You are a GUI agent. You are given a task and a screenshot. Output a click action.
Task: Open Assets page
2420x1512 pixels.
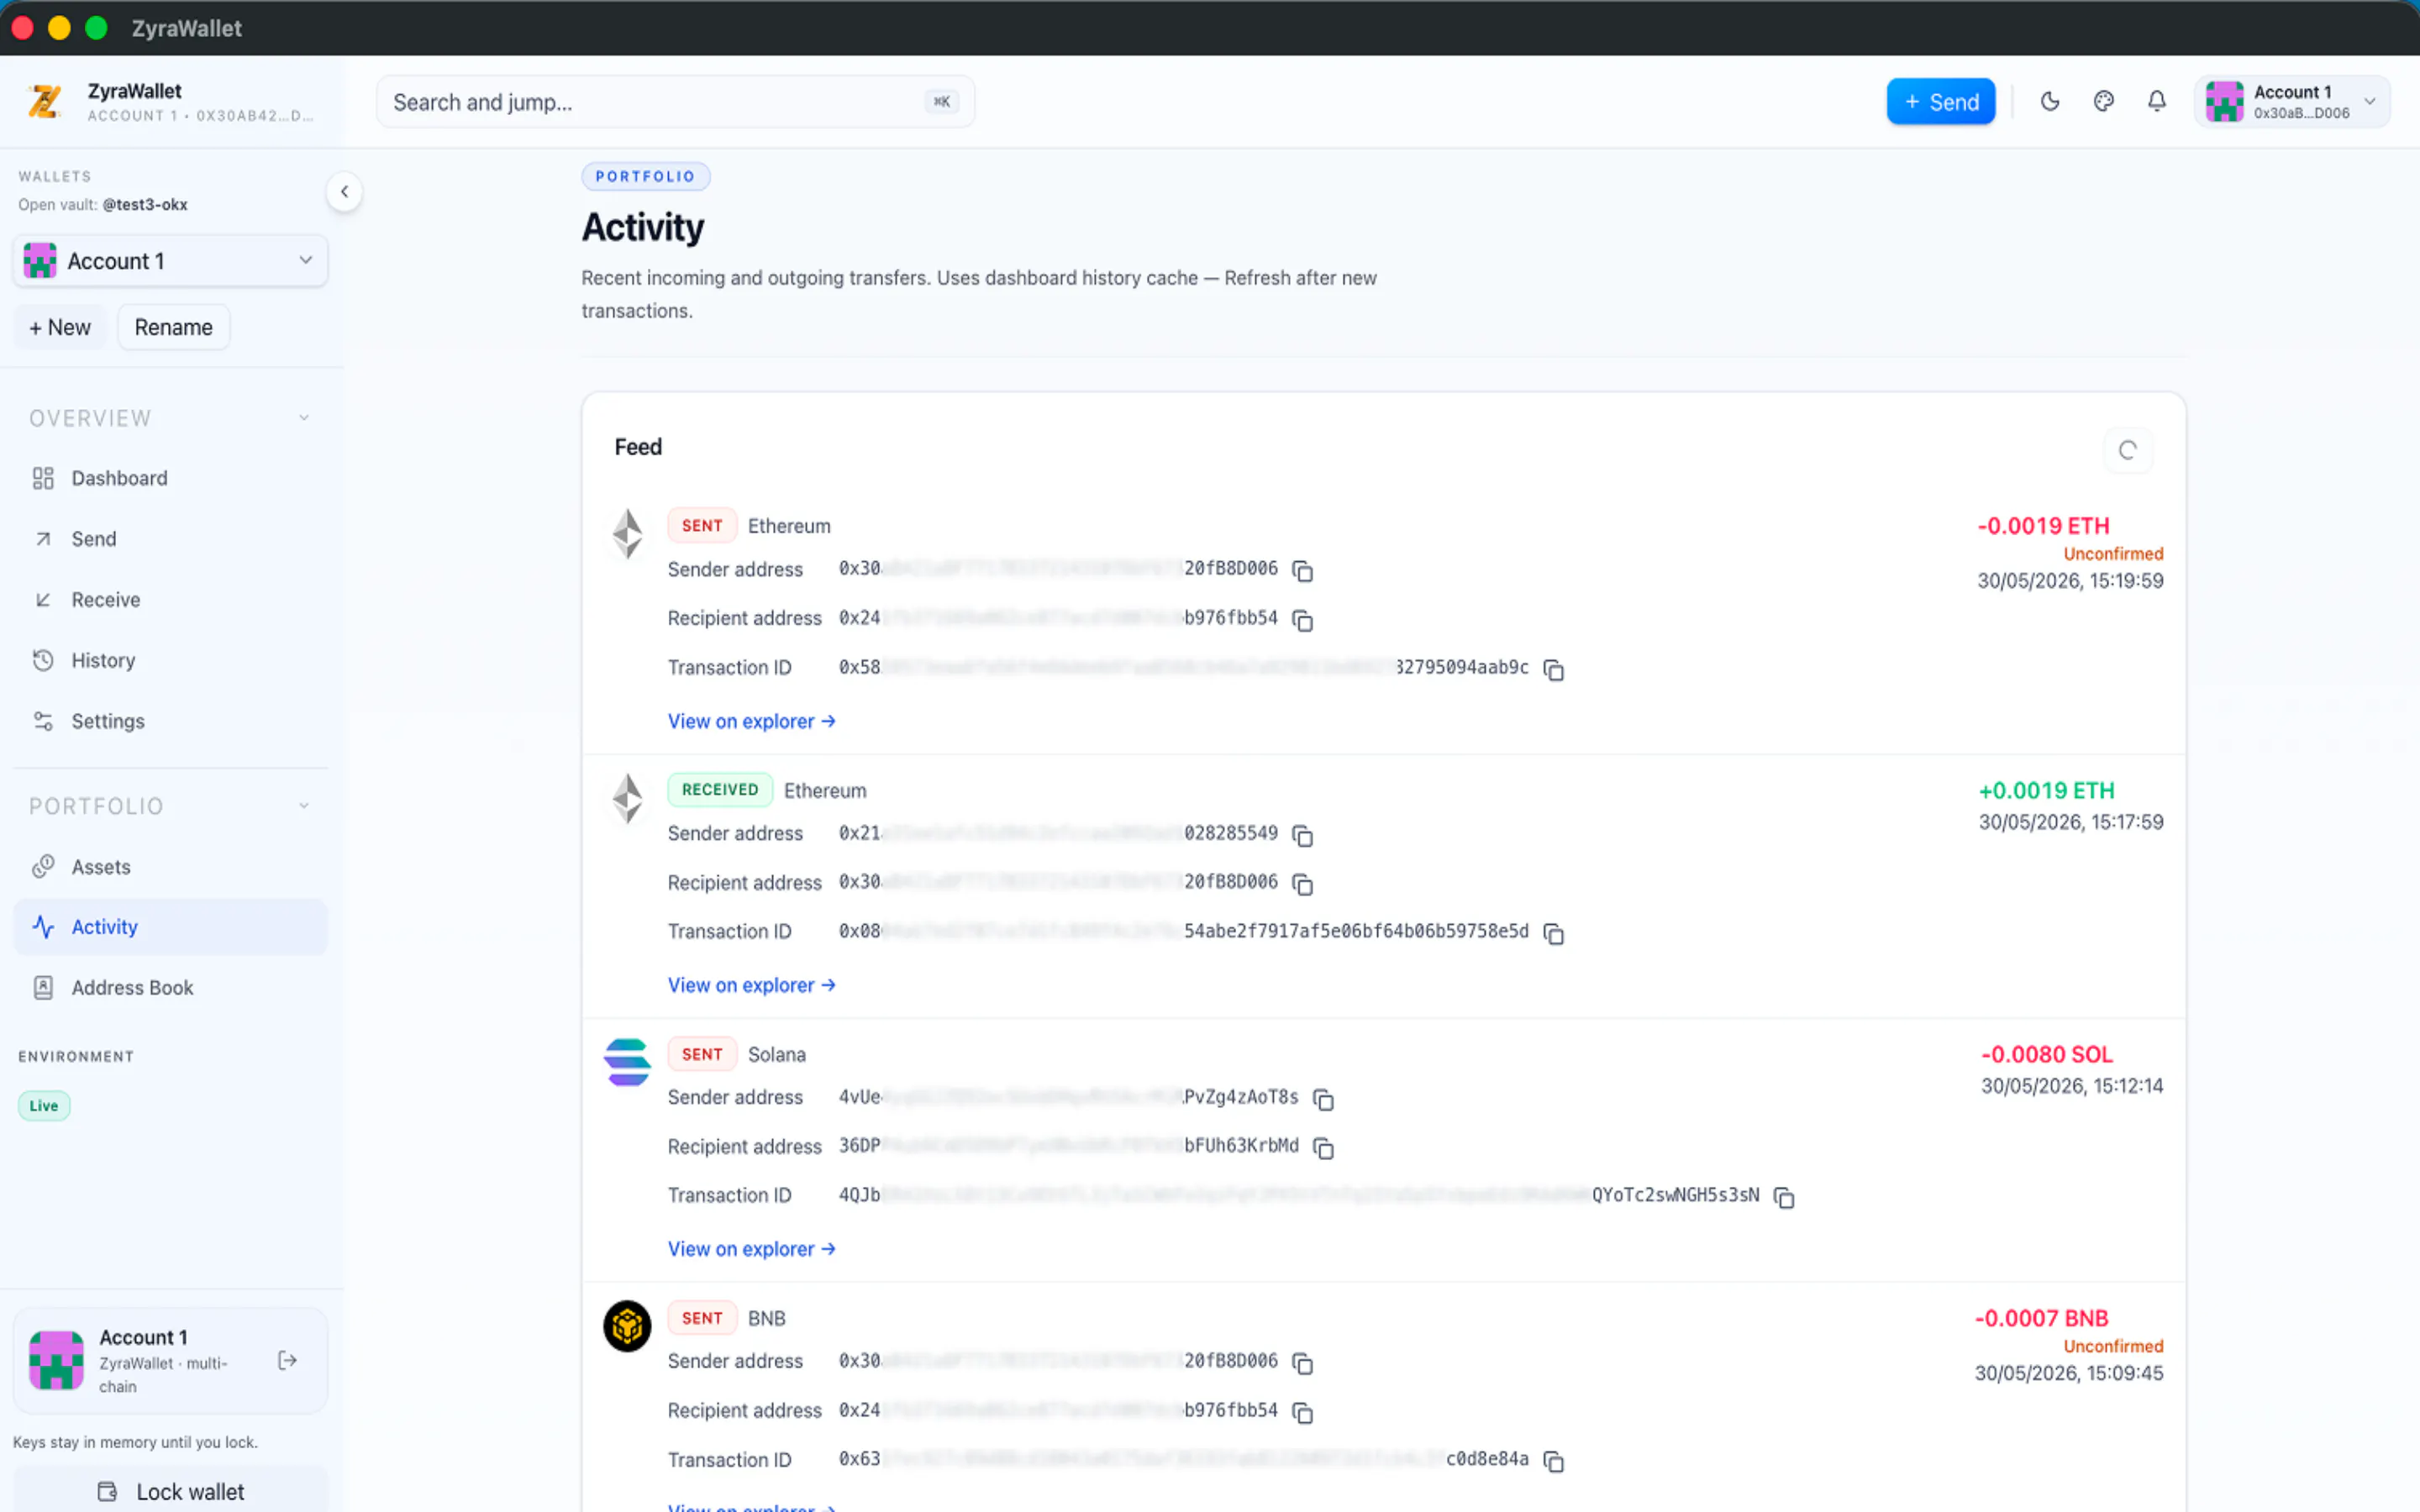point(170,867)
